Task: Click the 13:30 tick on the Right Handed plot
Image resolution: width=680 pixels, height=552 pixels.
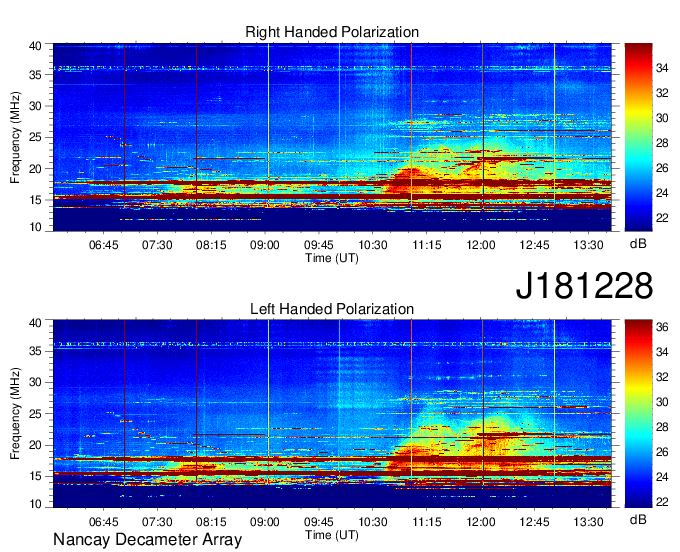Action: (x=588, y=245)
